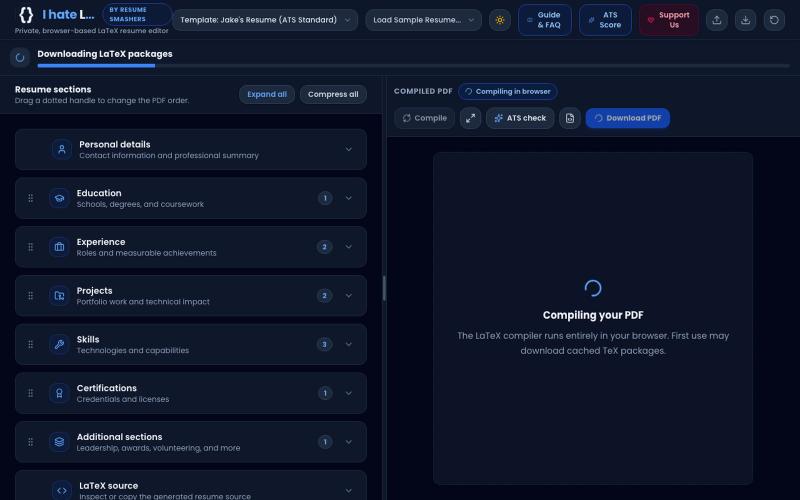
Task: Click the Skills drag handle
Action: coord(31,344)
